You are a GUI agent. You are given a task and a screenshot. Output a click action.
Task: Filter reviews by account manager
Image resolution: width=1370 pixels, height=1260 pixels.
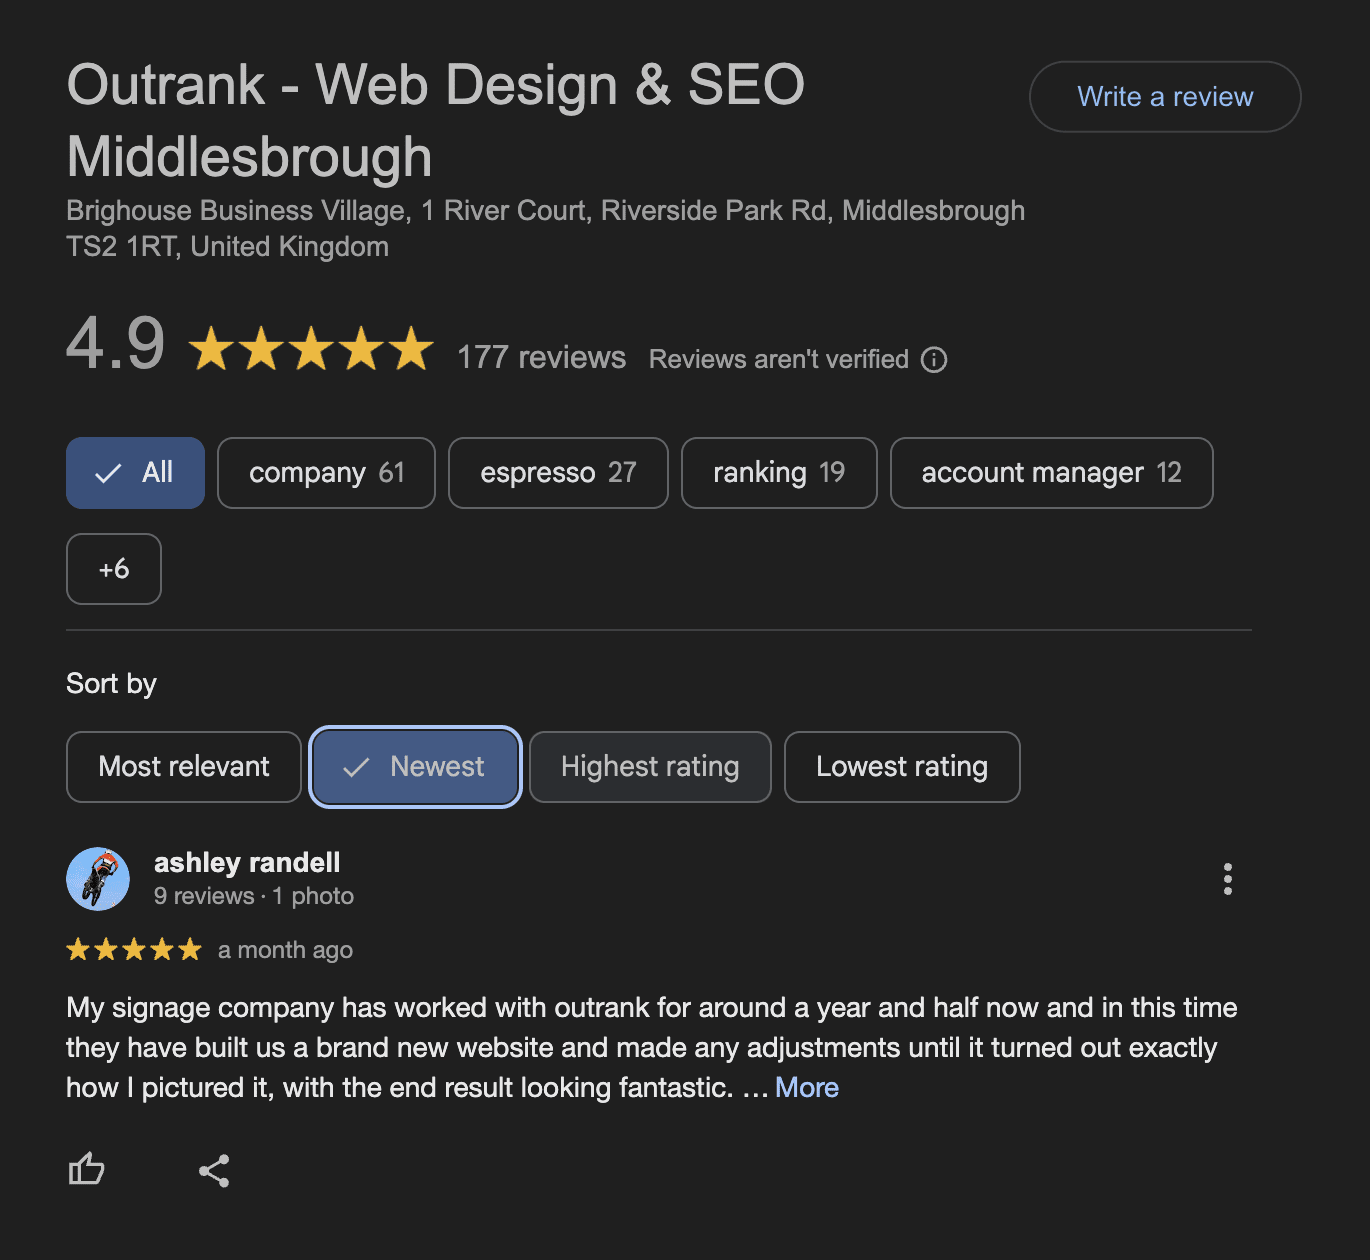tap(1051, 473)
